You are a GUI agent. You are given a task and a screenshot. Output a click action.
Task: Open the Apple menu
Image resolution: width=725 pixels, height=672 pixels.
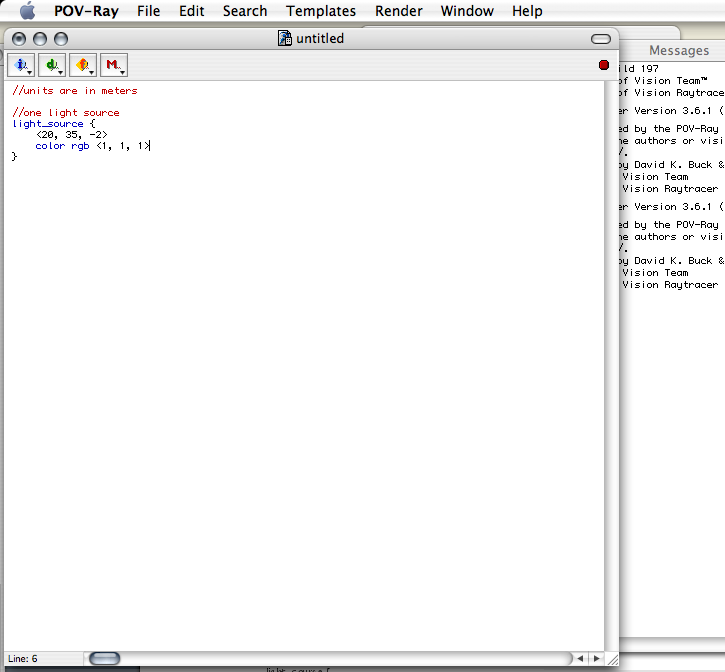coord(27,11)
